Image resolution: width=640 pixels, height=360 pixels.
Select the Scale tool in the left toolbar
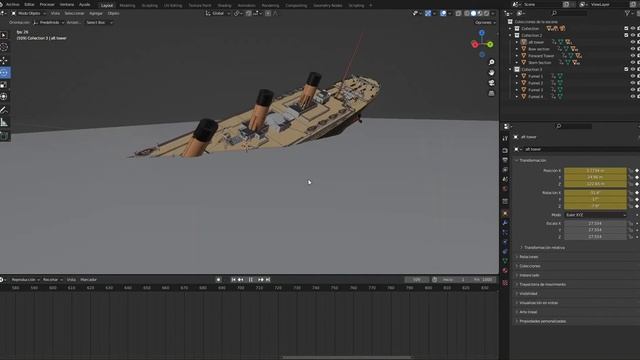(x=4, y=85)
